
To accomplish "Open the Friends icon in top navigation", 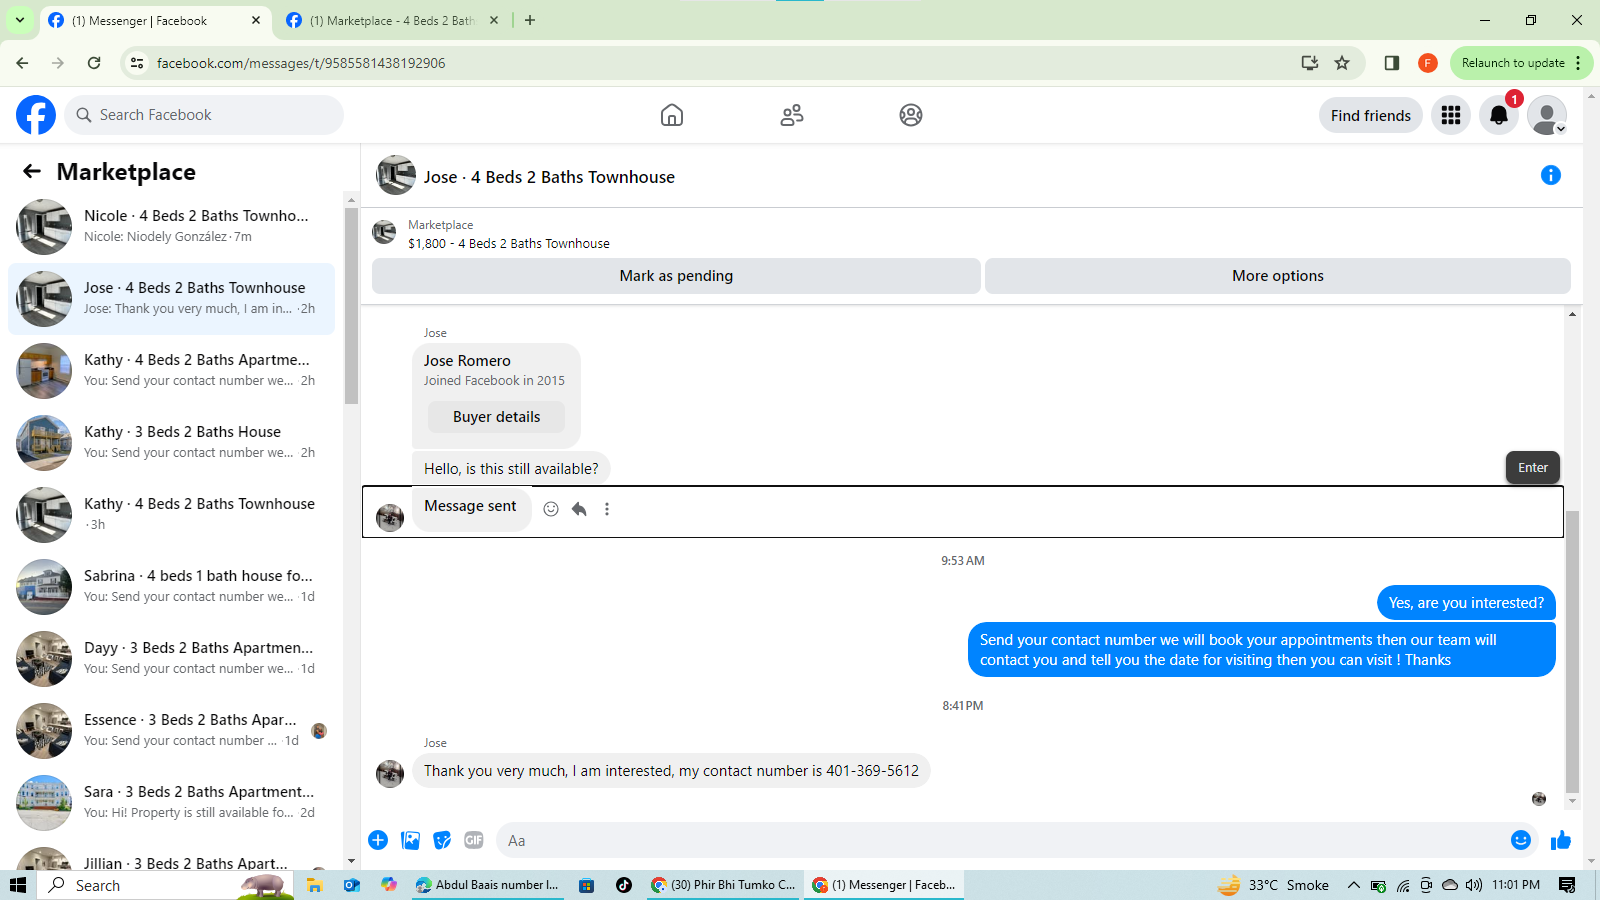I will pyautogui.click(x=792, y=115).
